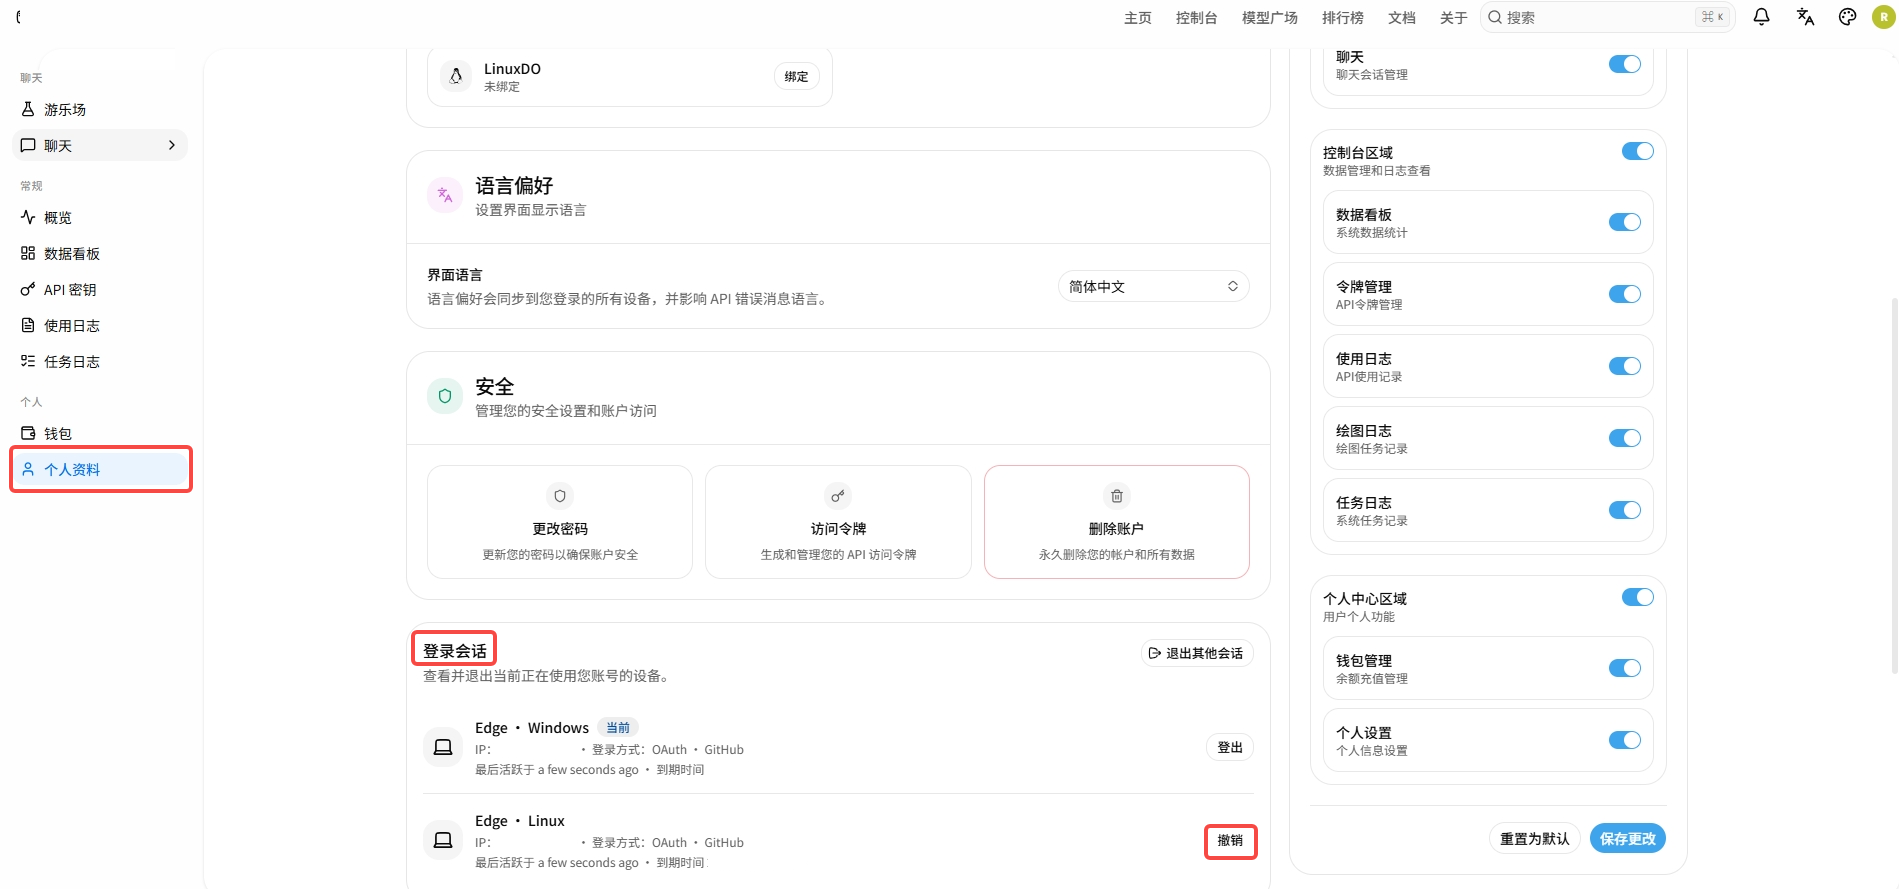Image resolution: width=1899 pixels, height=889 pixels.
Task: Click the trash icon on 删除账户 card
Action: point(1117,496)
